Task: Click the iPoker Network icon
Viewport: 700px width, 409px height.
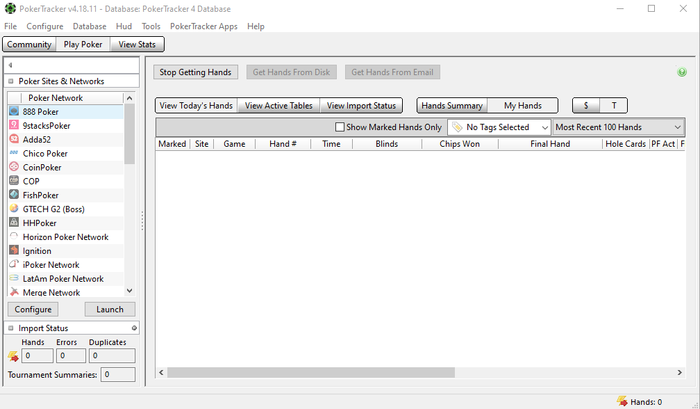Action: (14, 264)
